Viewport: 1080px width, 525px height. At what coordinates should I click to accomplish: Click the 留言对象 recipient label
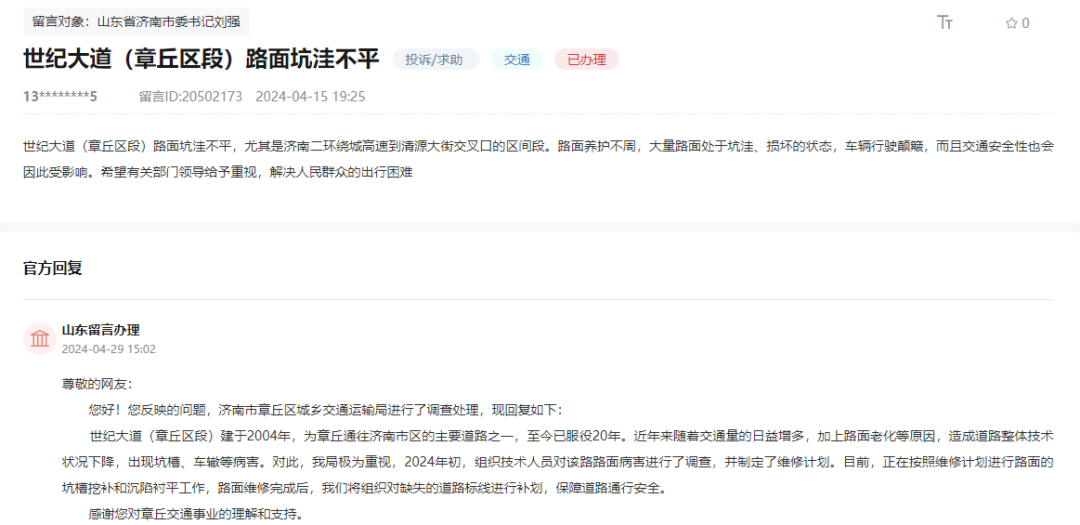pyautogui.click(x=136, y=21)
